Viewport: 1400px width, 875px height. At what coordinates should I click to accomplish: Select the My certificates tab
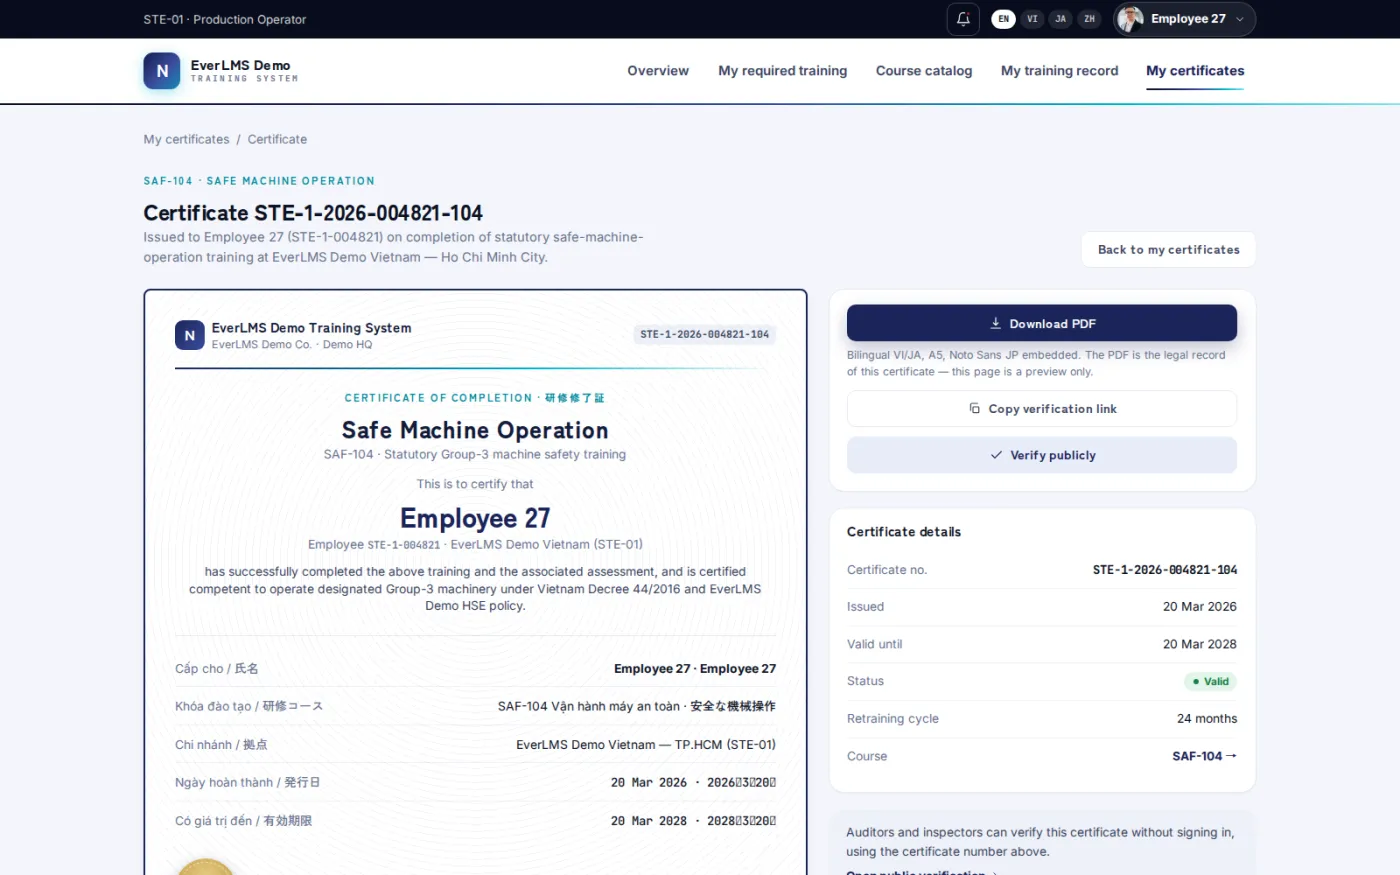(x=1195, y=71)
